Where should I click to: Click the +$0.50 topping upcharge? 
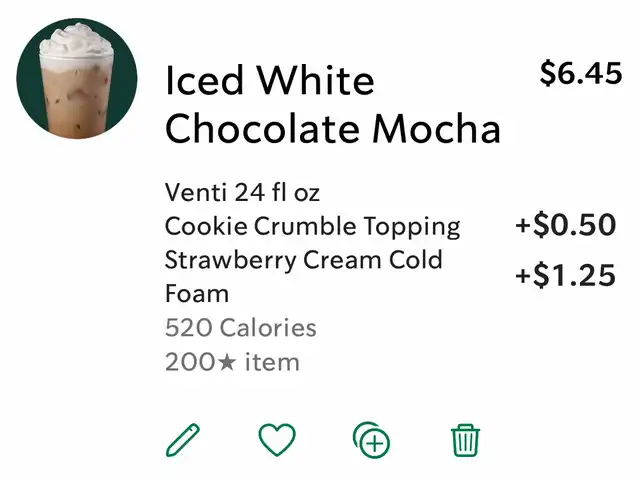[x=565, y=226]
